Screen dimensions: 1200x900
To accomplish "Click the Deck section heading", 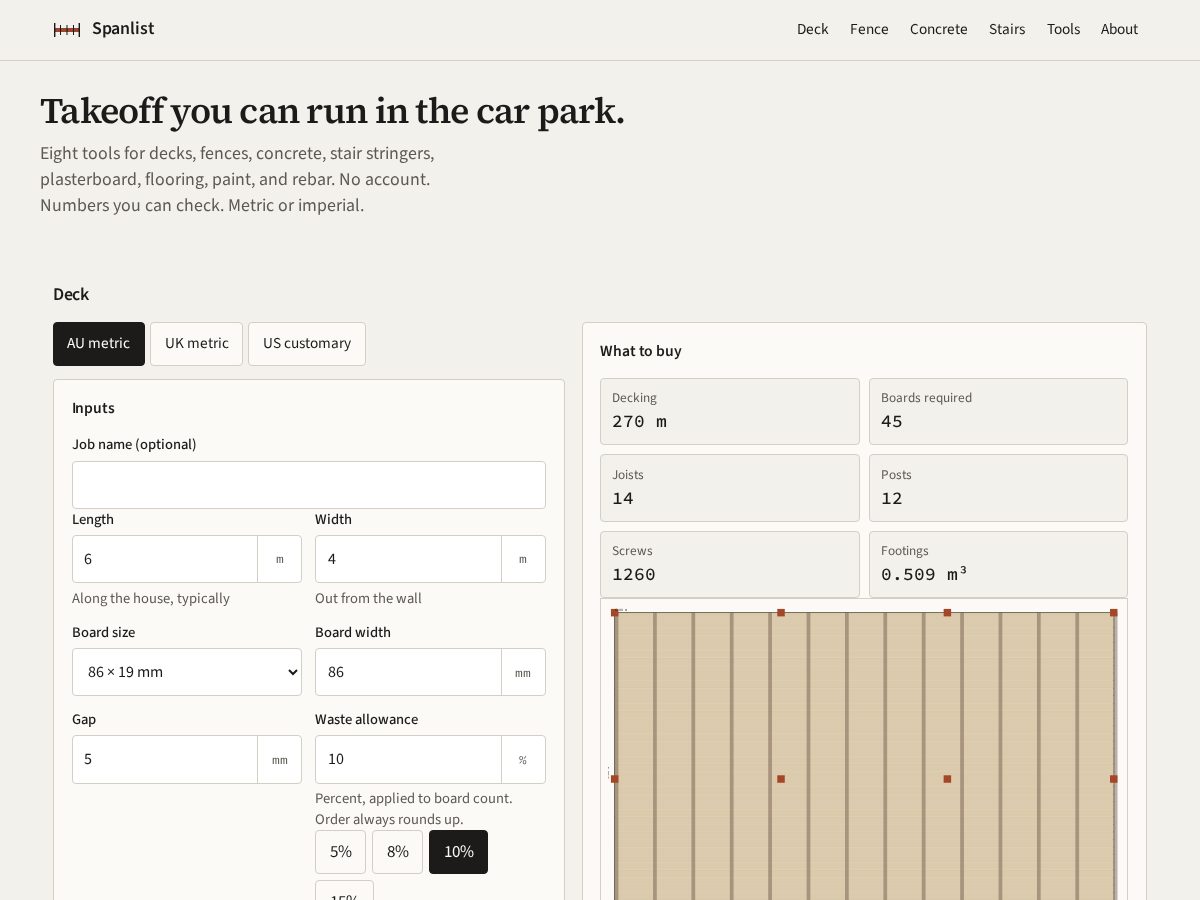I will (71, 294).
